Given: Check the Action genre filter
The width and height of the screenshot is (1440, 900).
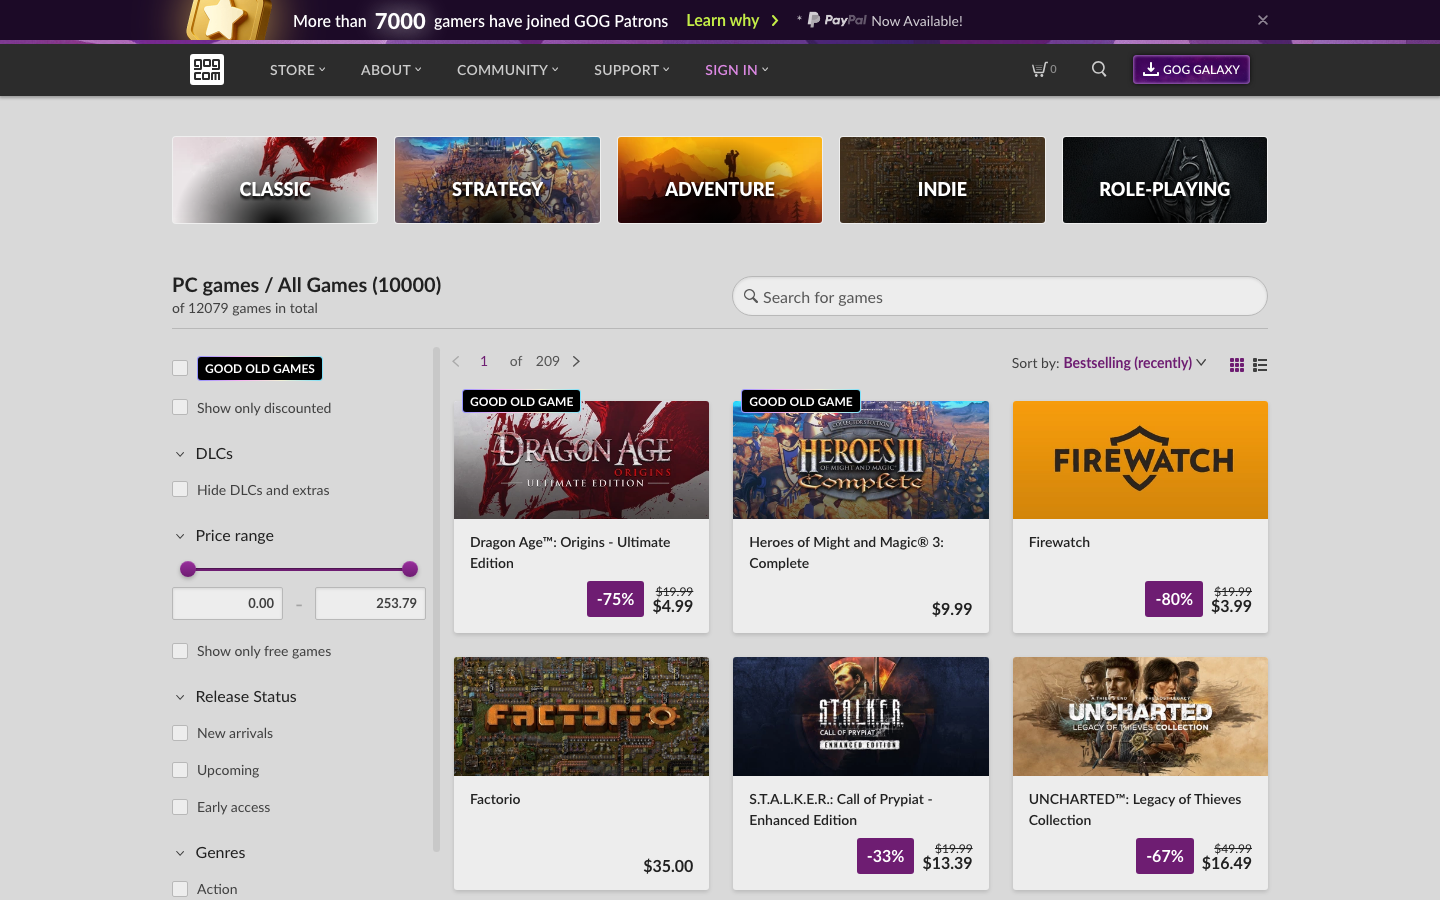Looking at the screenshot, I should (180, 889).
